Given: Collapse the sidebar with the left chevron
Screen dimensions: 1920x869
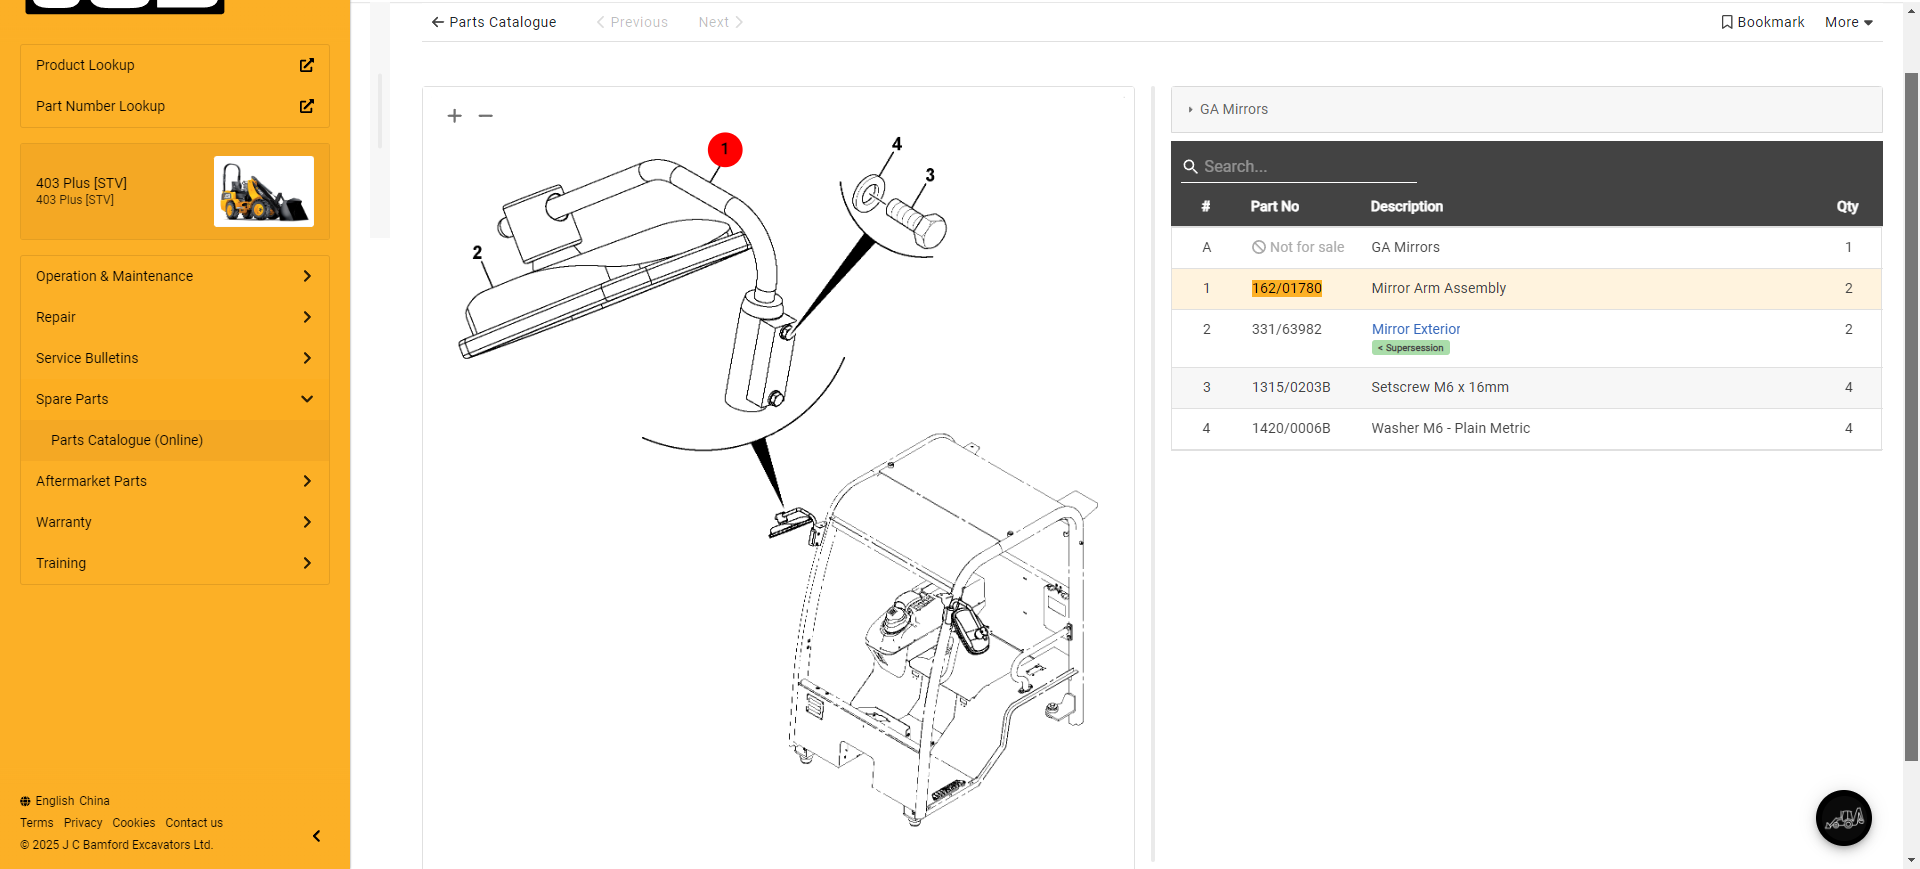Looking at the screenshot, I should (317, 836).
